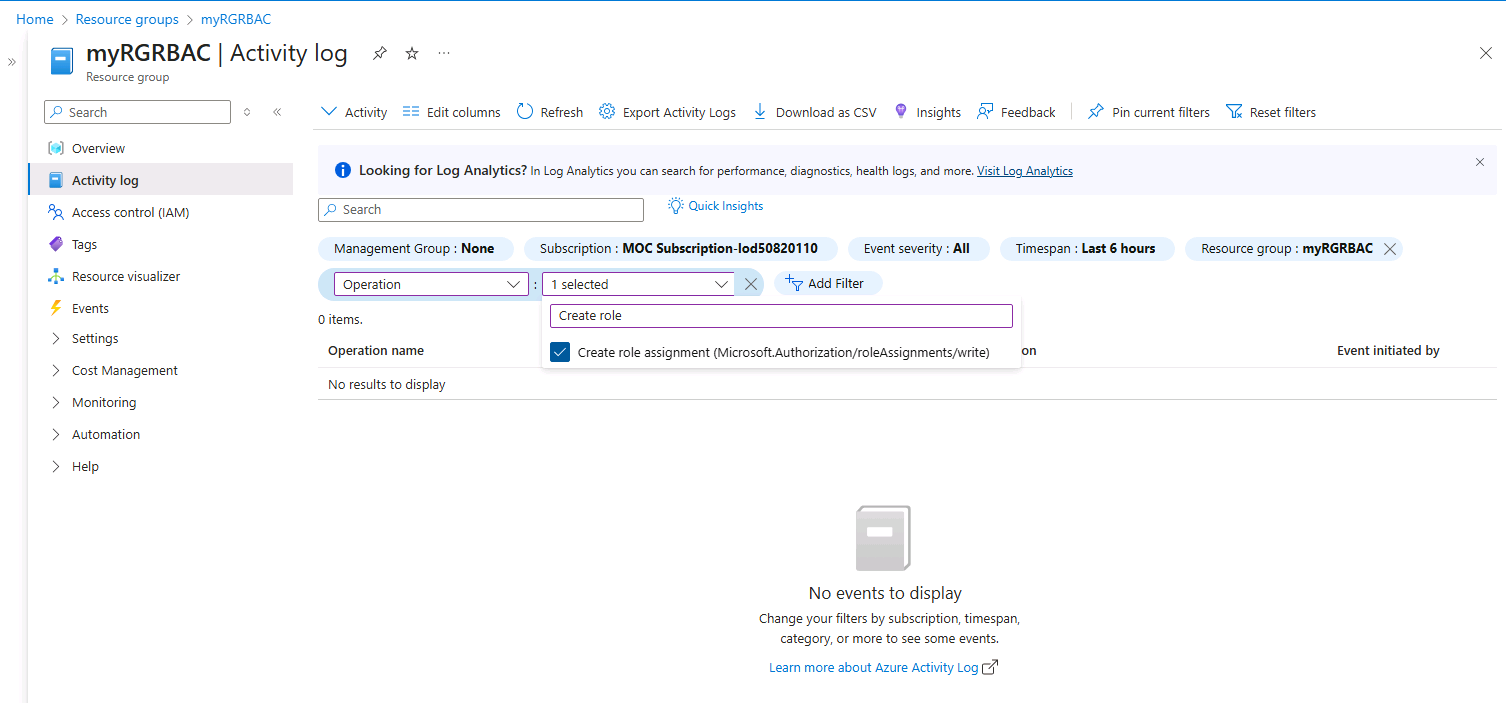Send Feedback about the activity log
This screenshot has height=703, width=1506.
1016,111
